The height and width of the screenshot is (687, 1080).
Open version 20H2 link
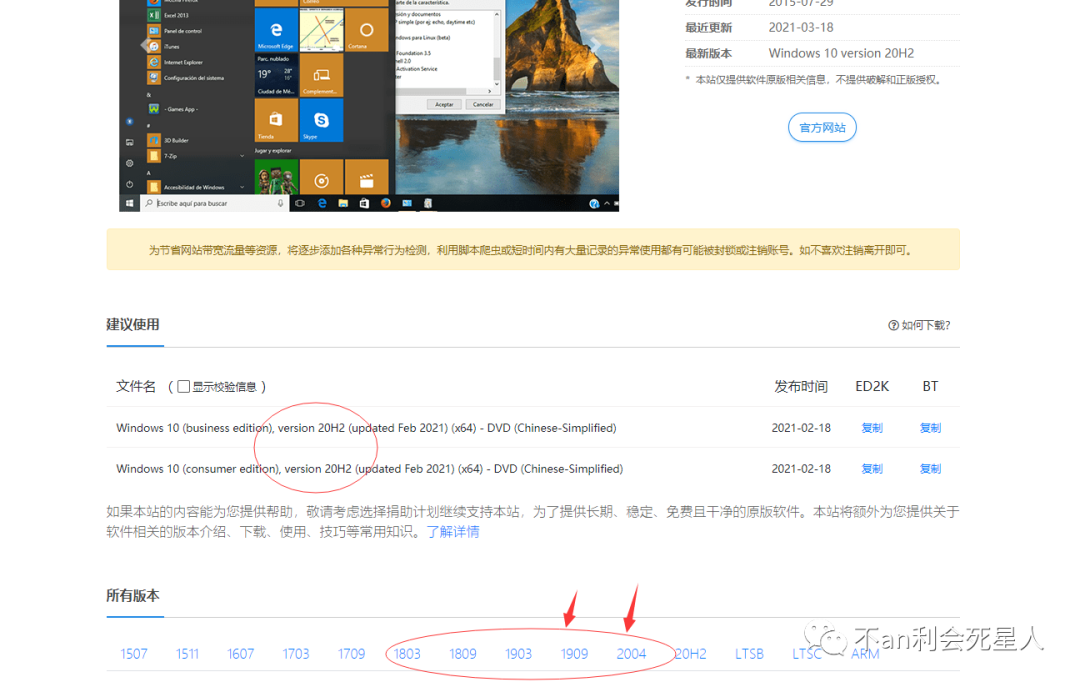tap(690, 654)
